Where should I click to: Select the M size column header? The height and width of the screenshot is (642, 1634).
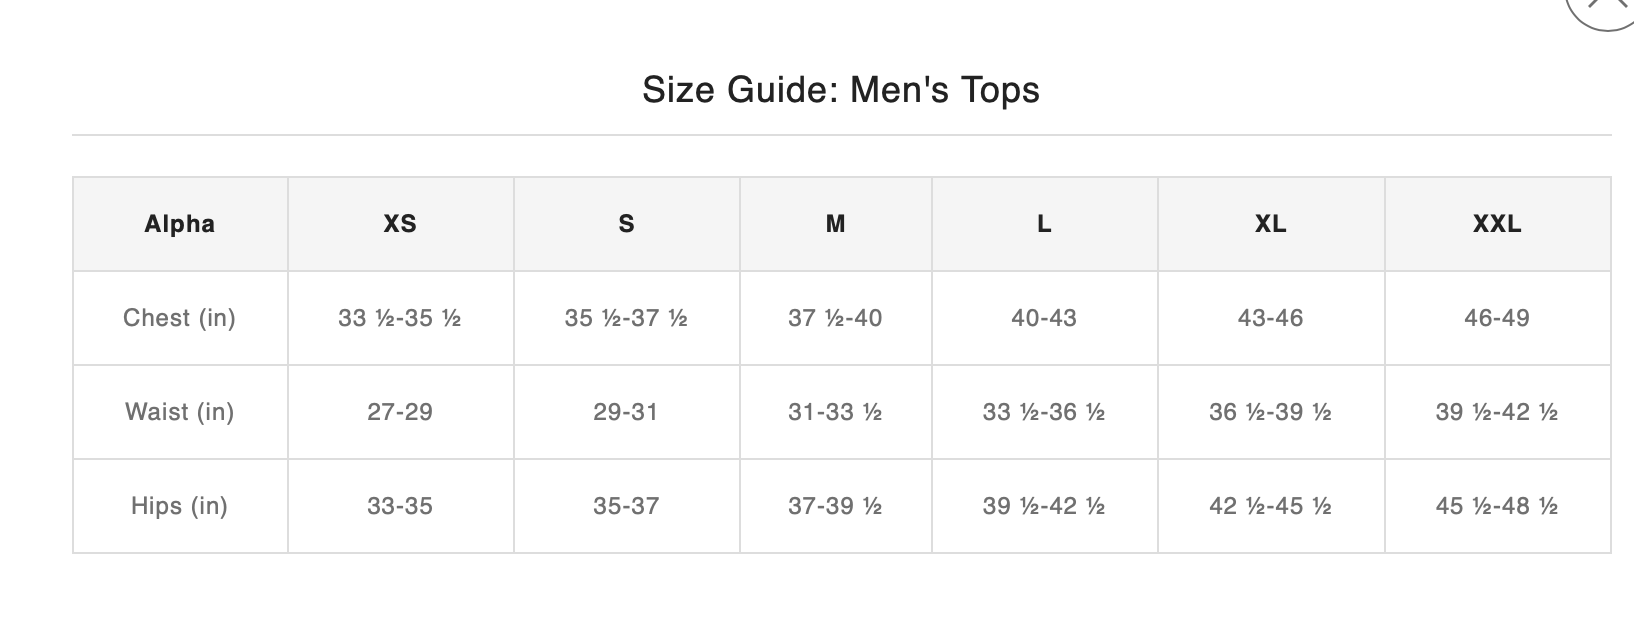point(835,224)
